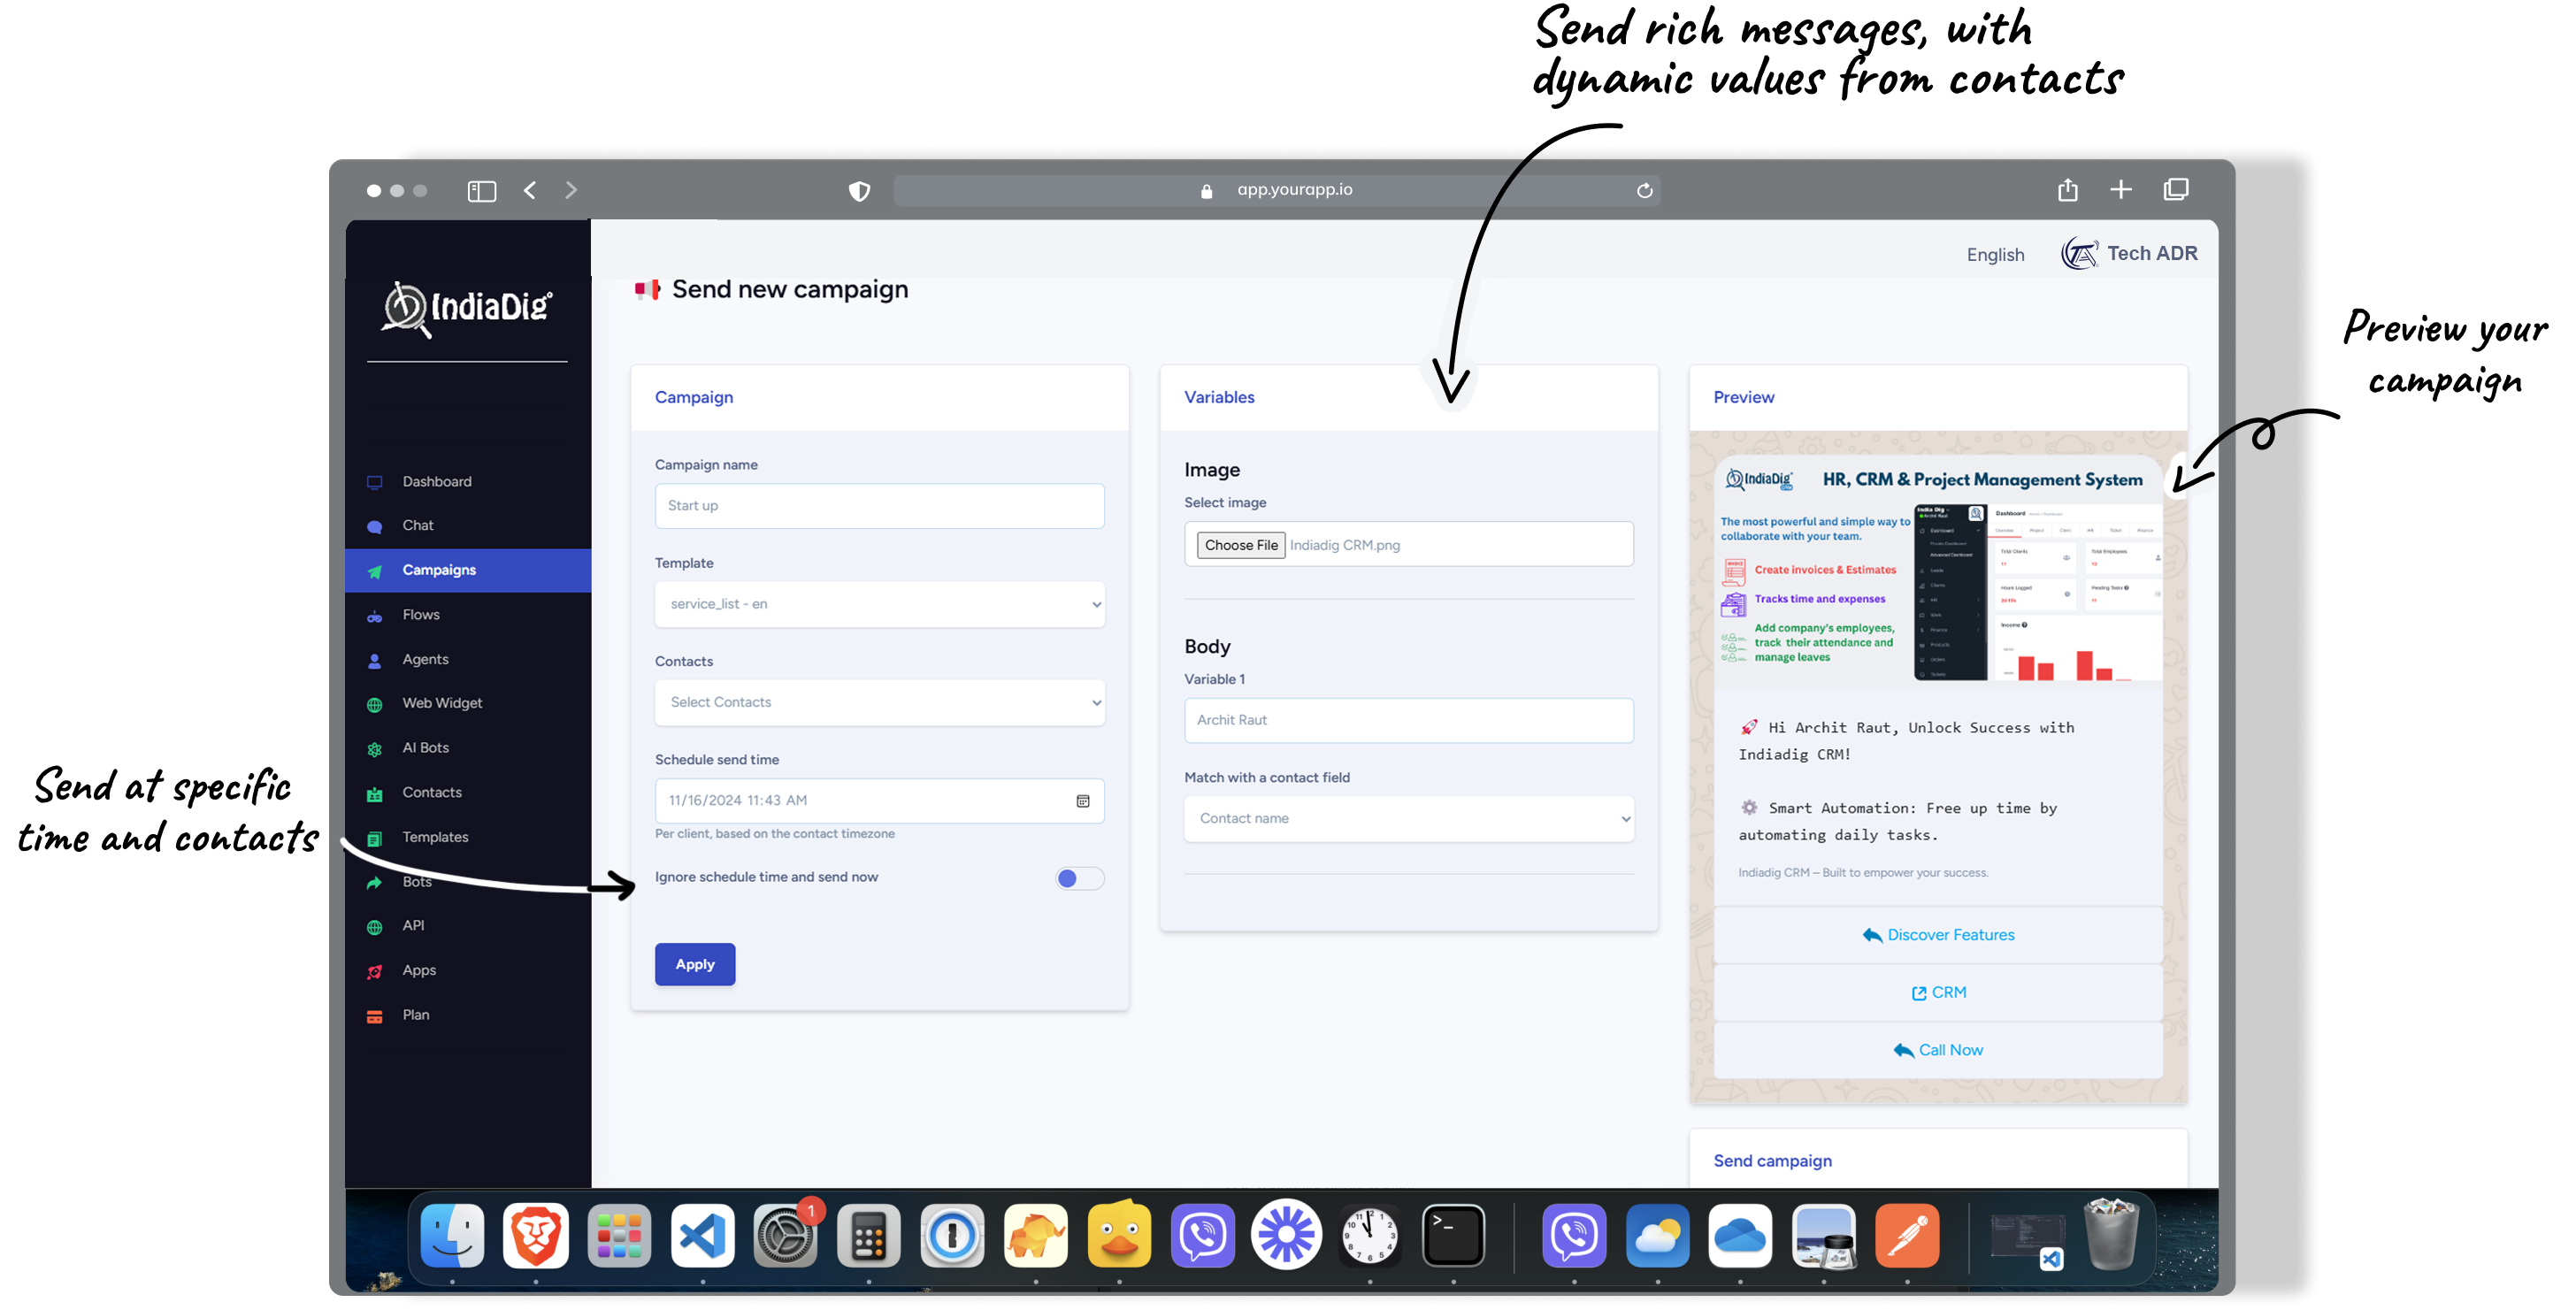Open Visual Studio Code from the dock
Screen dimensions: 2576x1310
(x=702, y=1236)
